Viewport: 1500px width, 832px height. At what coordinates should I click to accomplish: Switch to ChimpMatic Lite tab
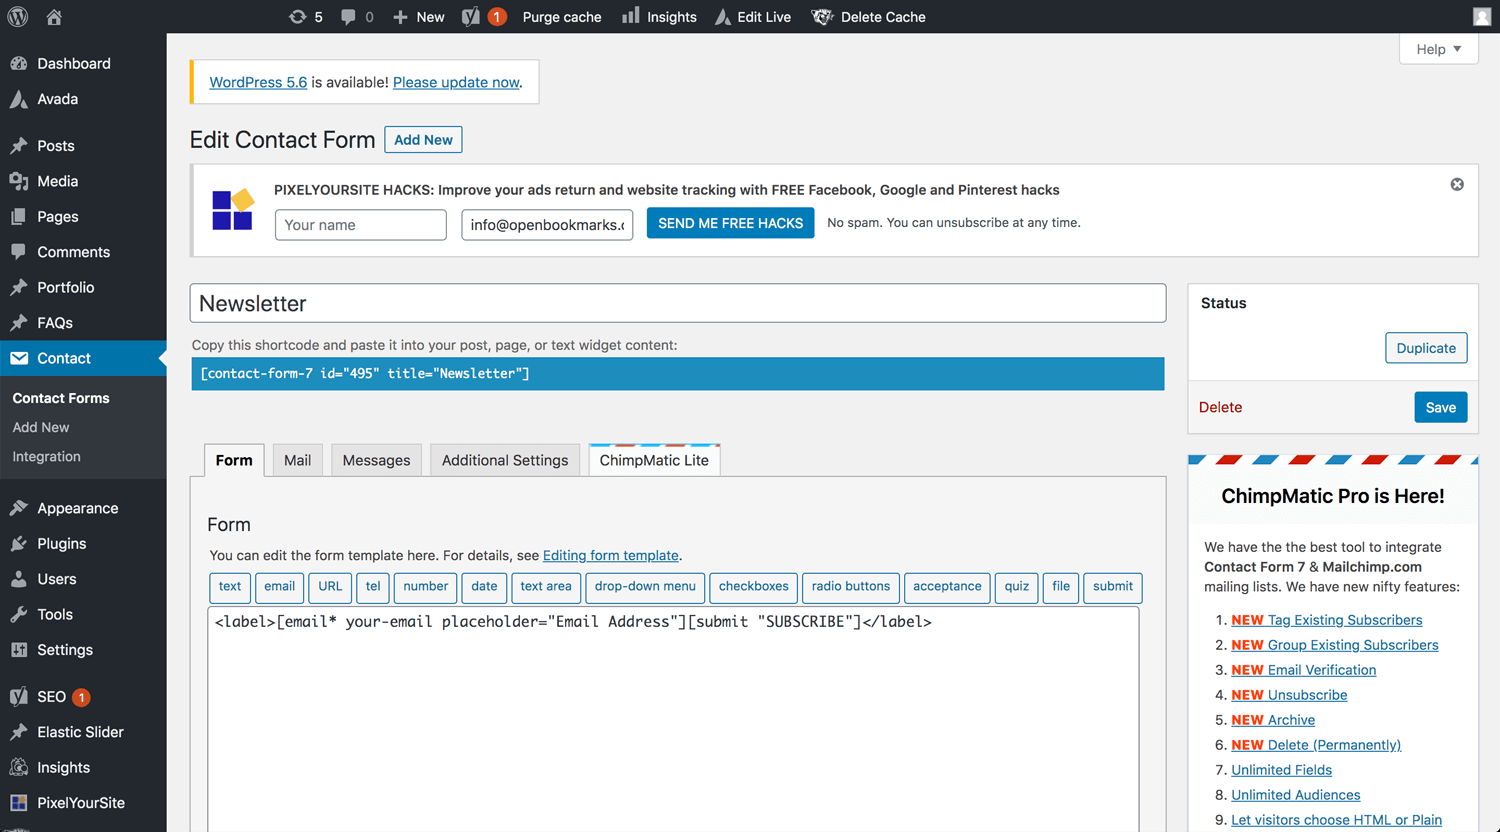pos(654,460)
